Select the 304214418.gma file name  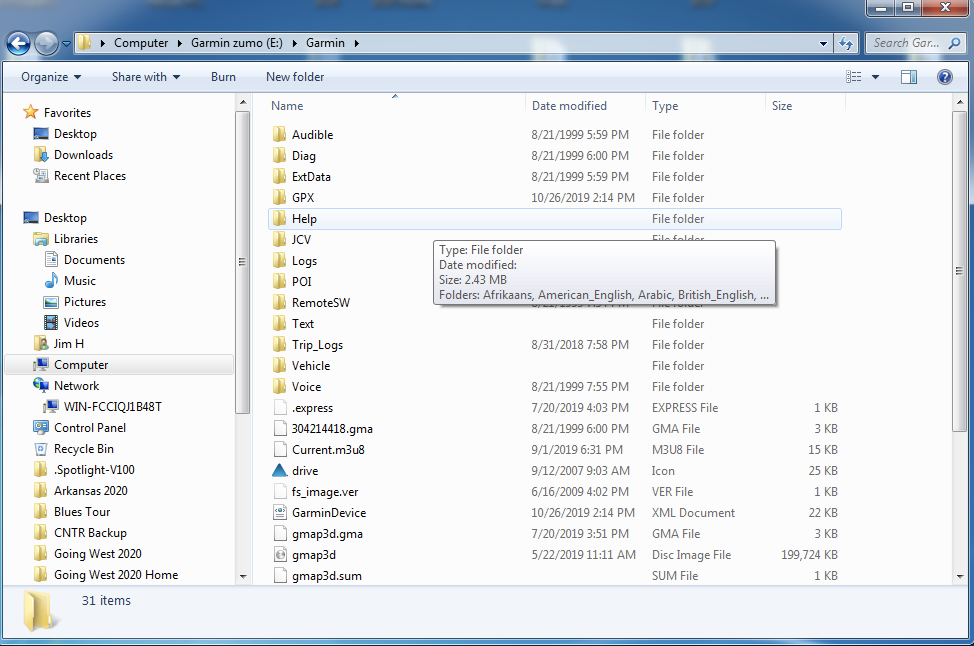click(332, 429)
